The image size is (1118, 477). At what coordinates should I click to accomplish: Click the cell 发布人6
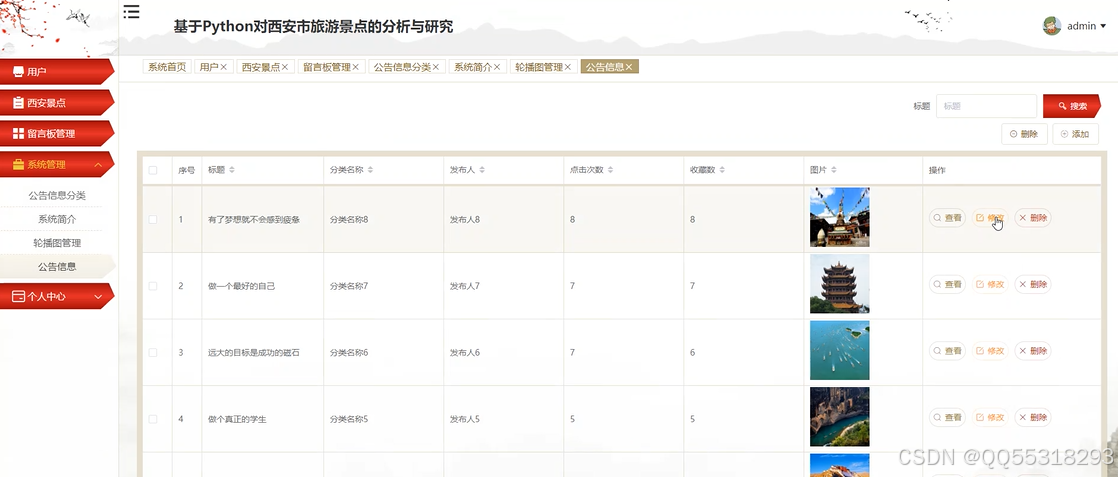tap(465, 352)
